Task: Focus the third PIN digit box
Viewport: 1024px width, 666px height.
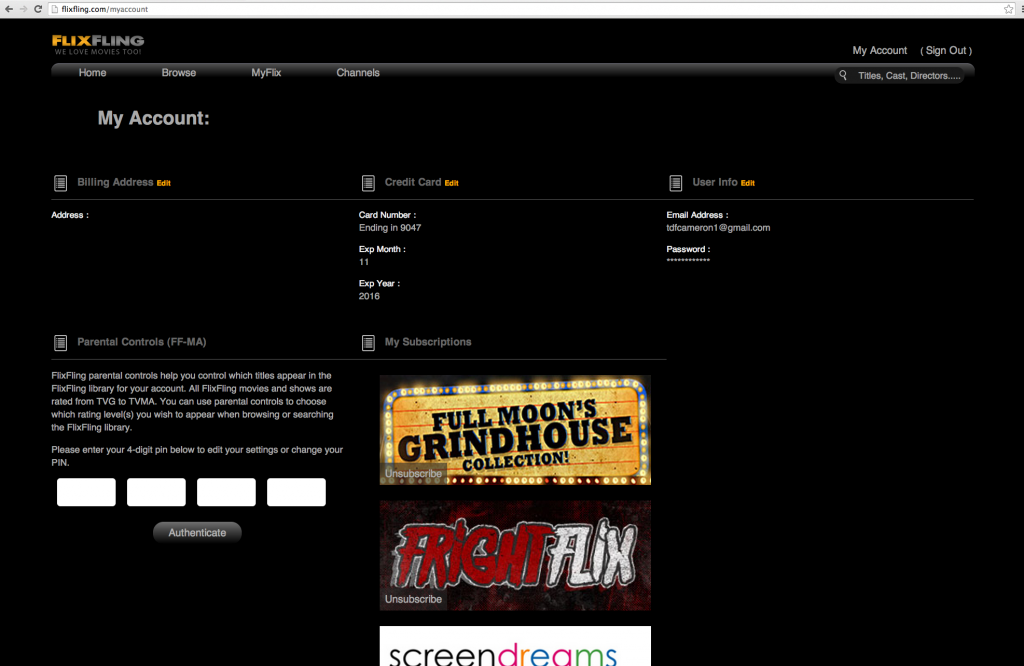Action: coord(226,492)
